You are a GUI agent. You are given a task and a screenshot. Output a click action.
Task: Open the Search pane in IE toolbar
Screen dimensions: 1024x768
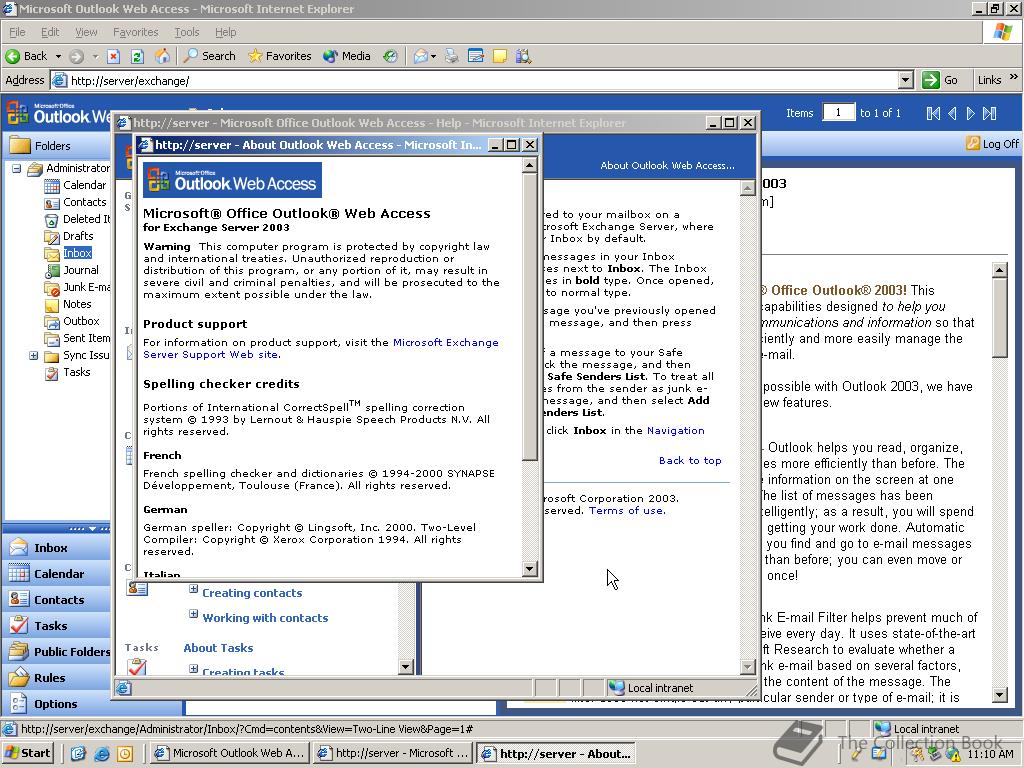pyautogui.click(x=209, y=56)
